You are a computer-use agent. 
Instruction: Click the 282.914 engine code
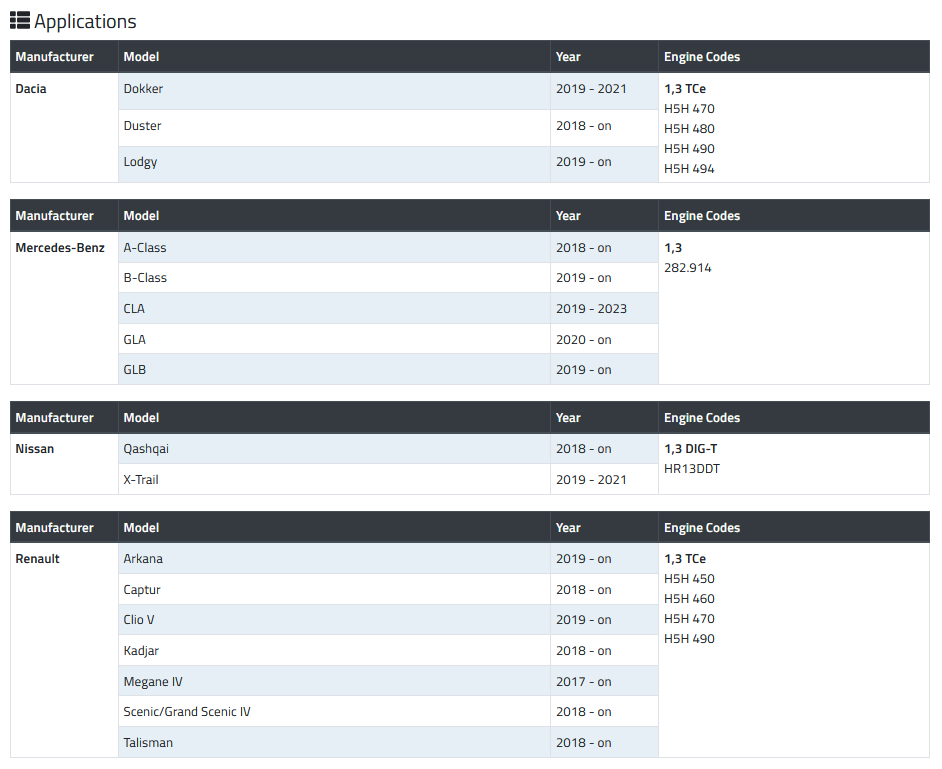click(x=688, y=268)
